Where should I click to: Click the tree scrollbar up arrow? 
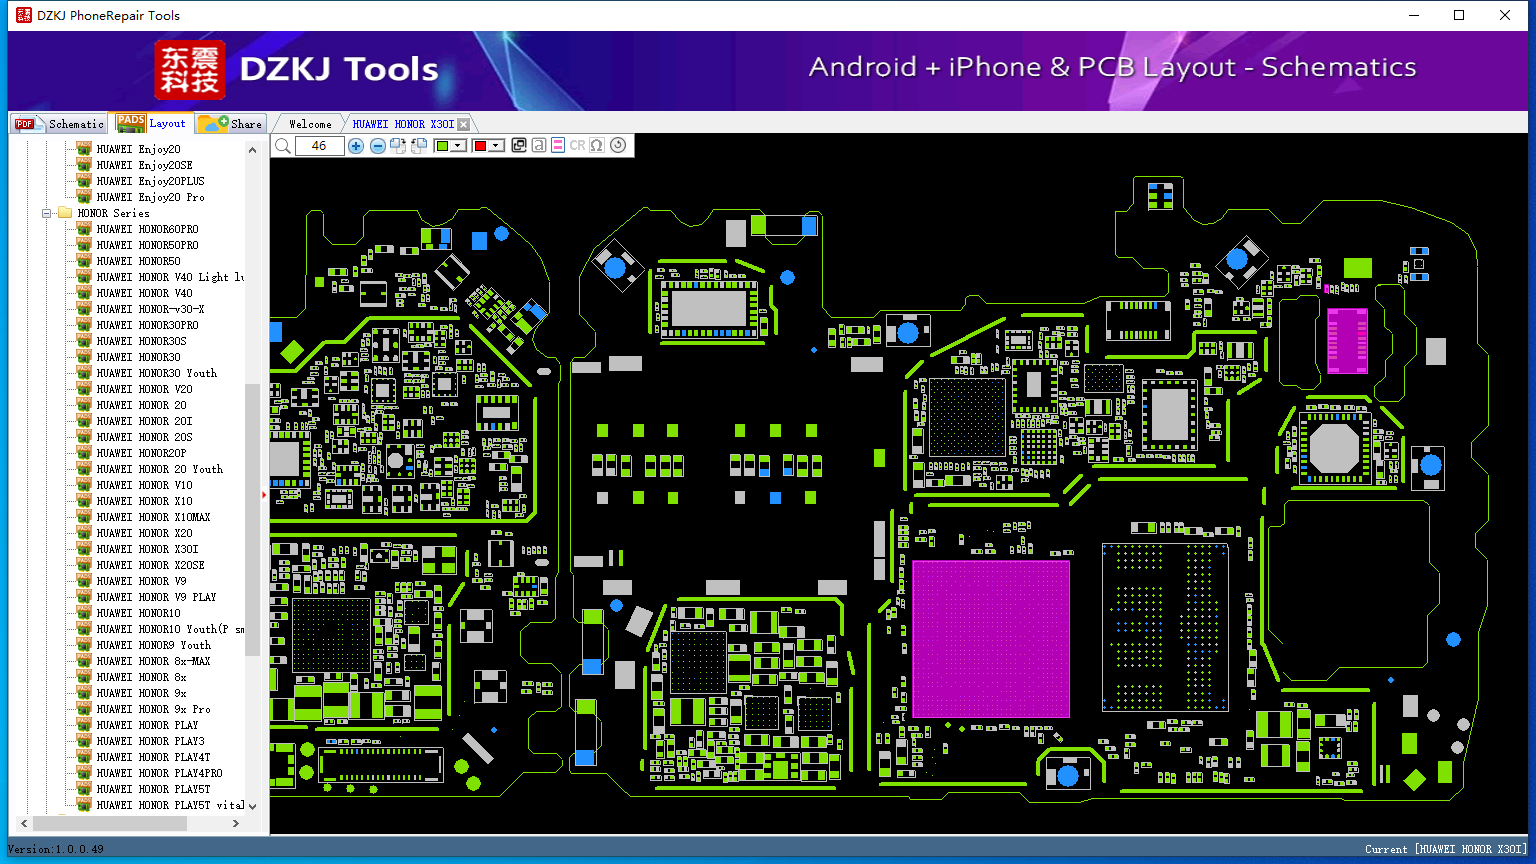[x=252, y=150]
